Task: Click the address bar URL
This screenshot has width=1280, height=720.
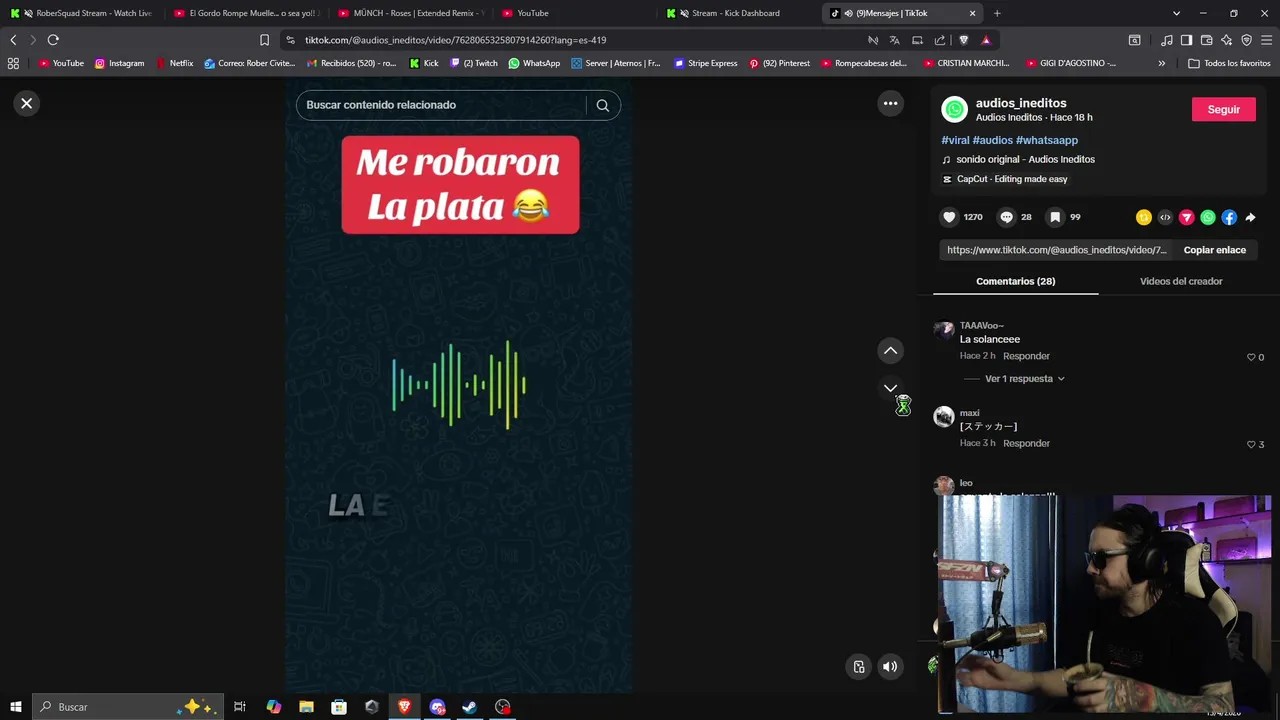Action: [x=455, y=40]
